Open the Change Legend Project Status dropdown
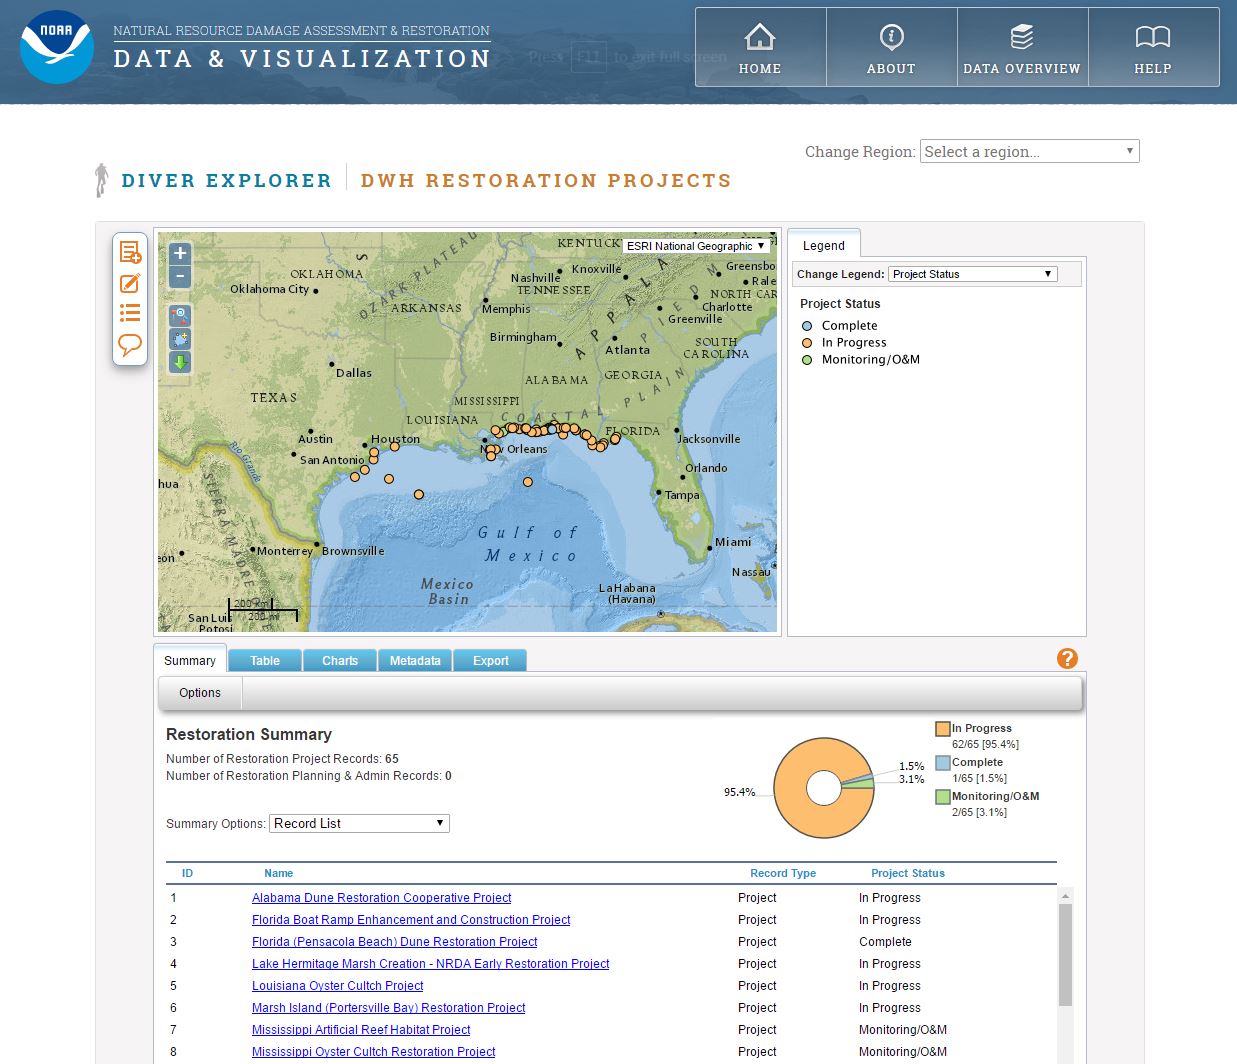The image size is (1237, 1064). point(973,274)
